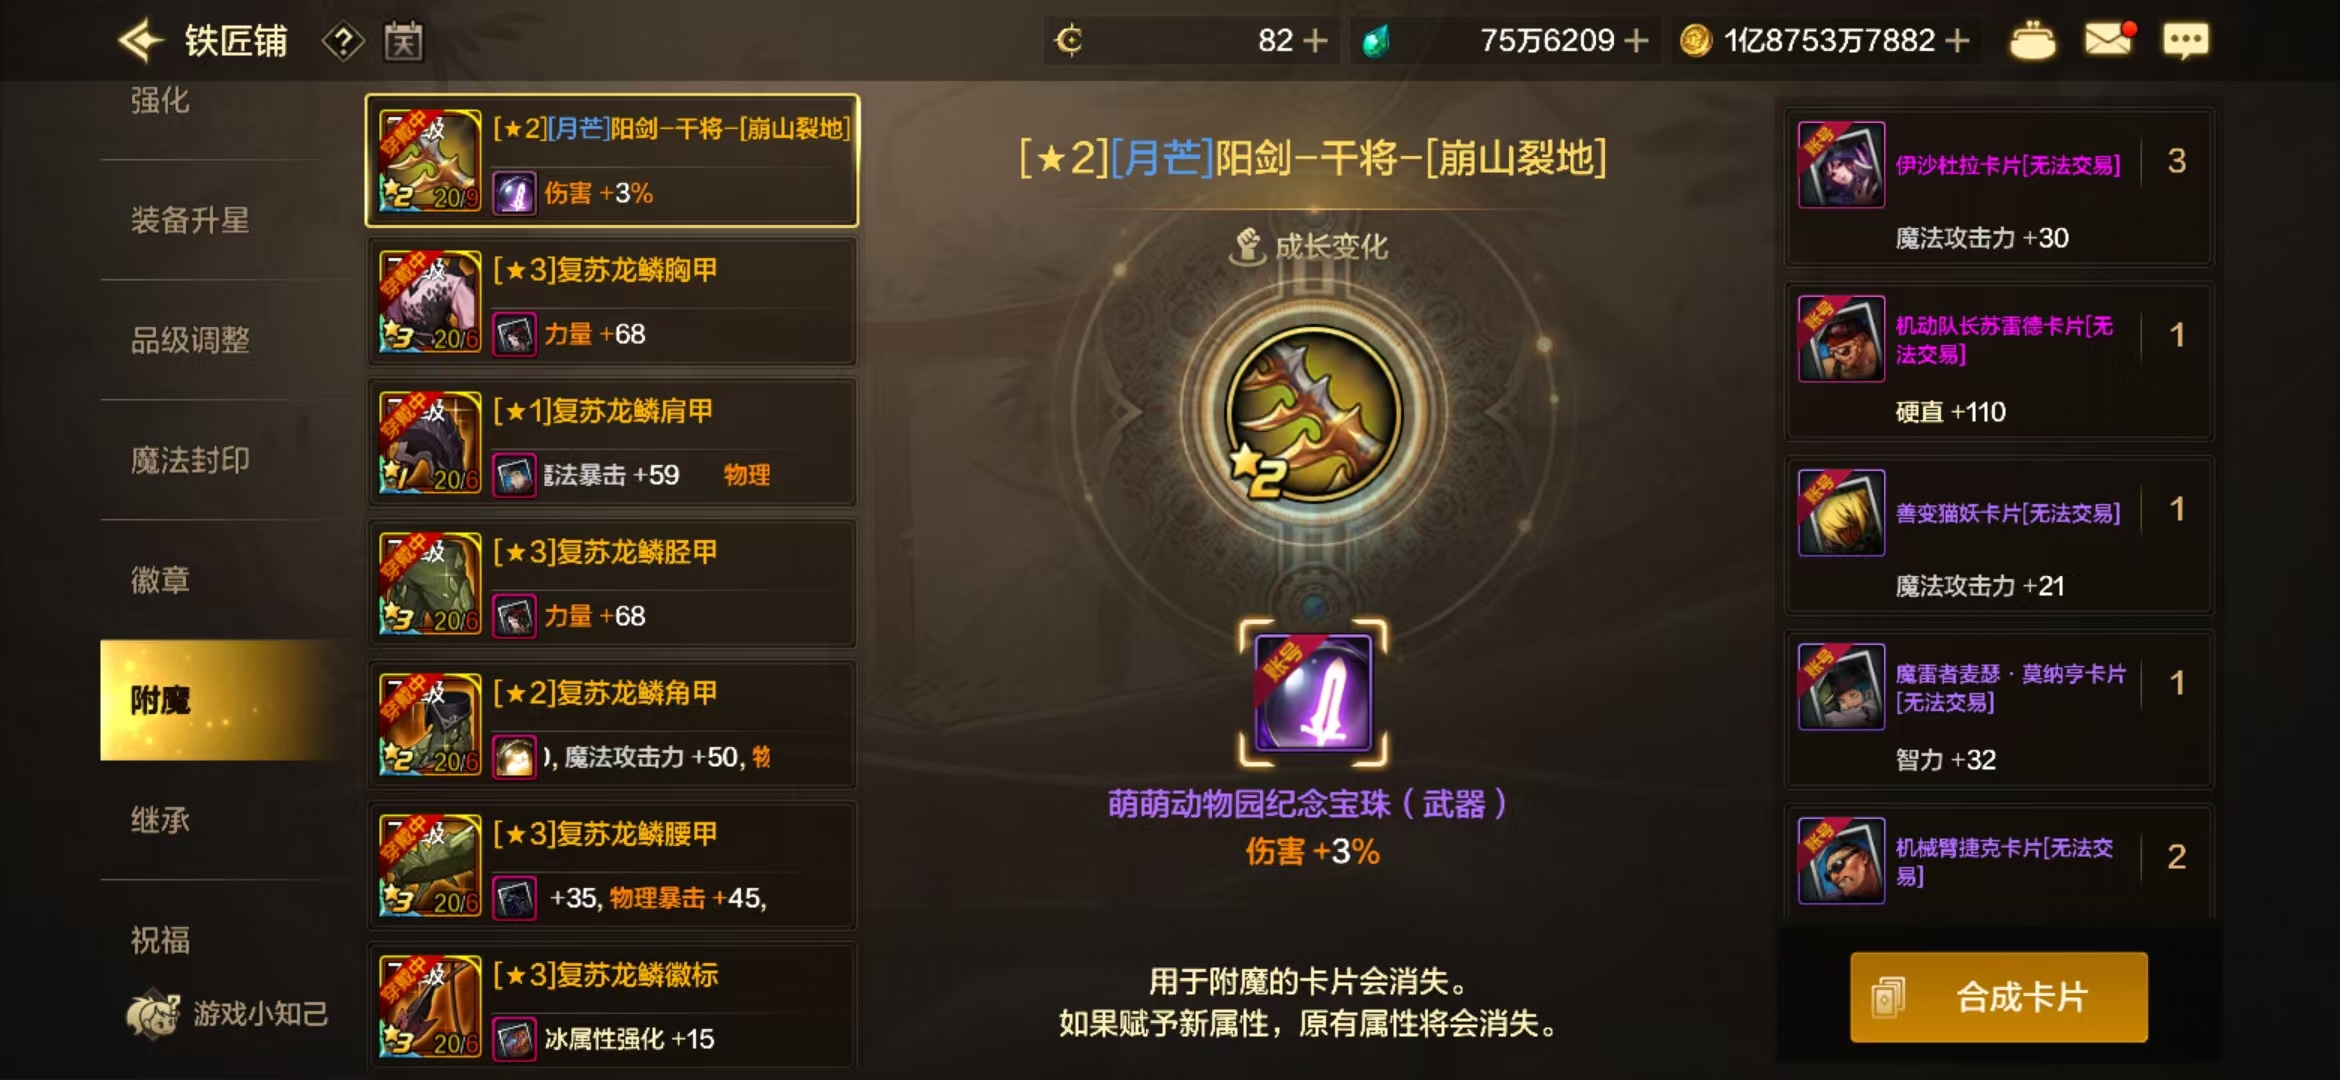Screen dimensions: 2340x1080
Task: Open the calendar icon next to help
Action: (x=403, y=41)
